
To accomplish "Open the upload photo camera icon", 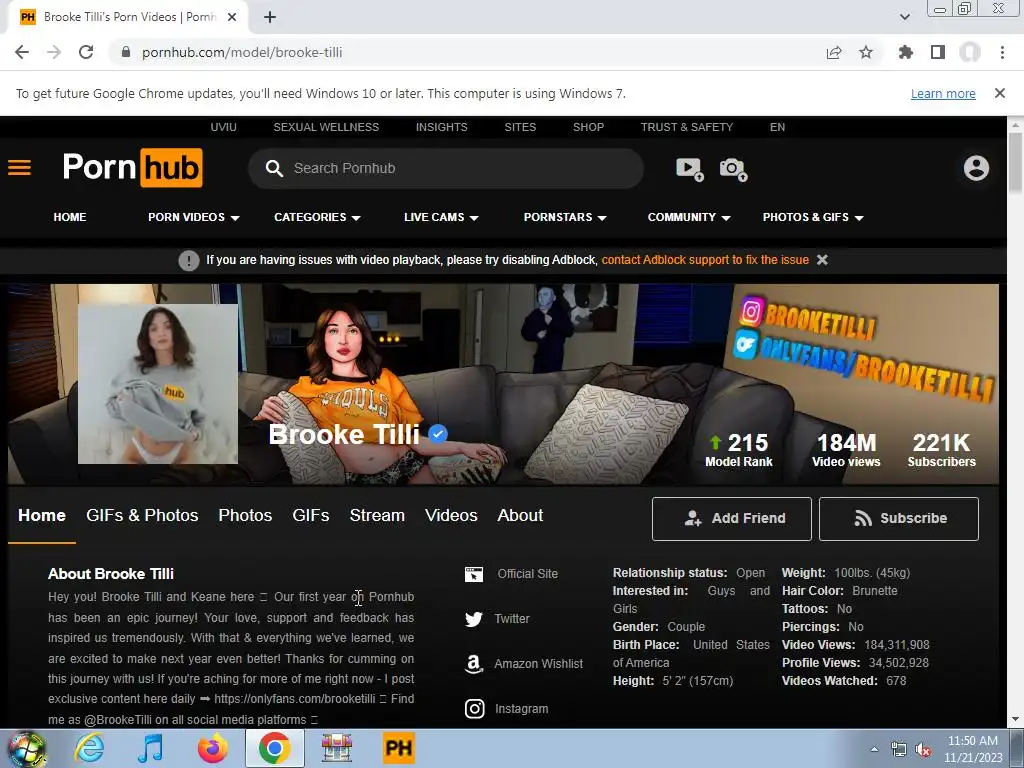I will click(733, 169).
